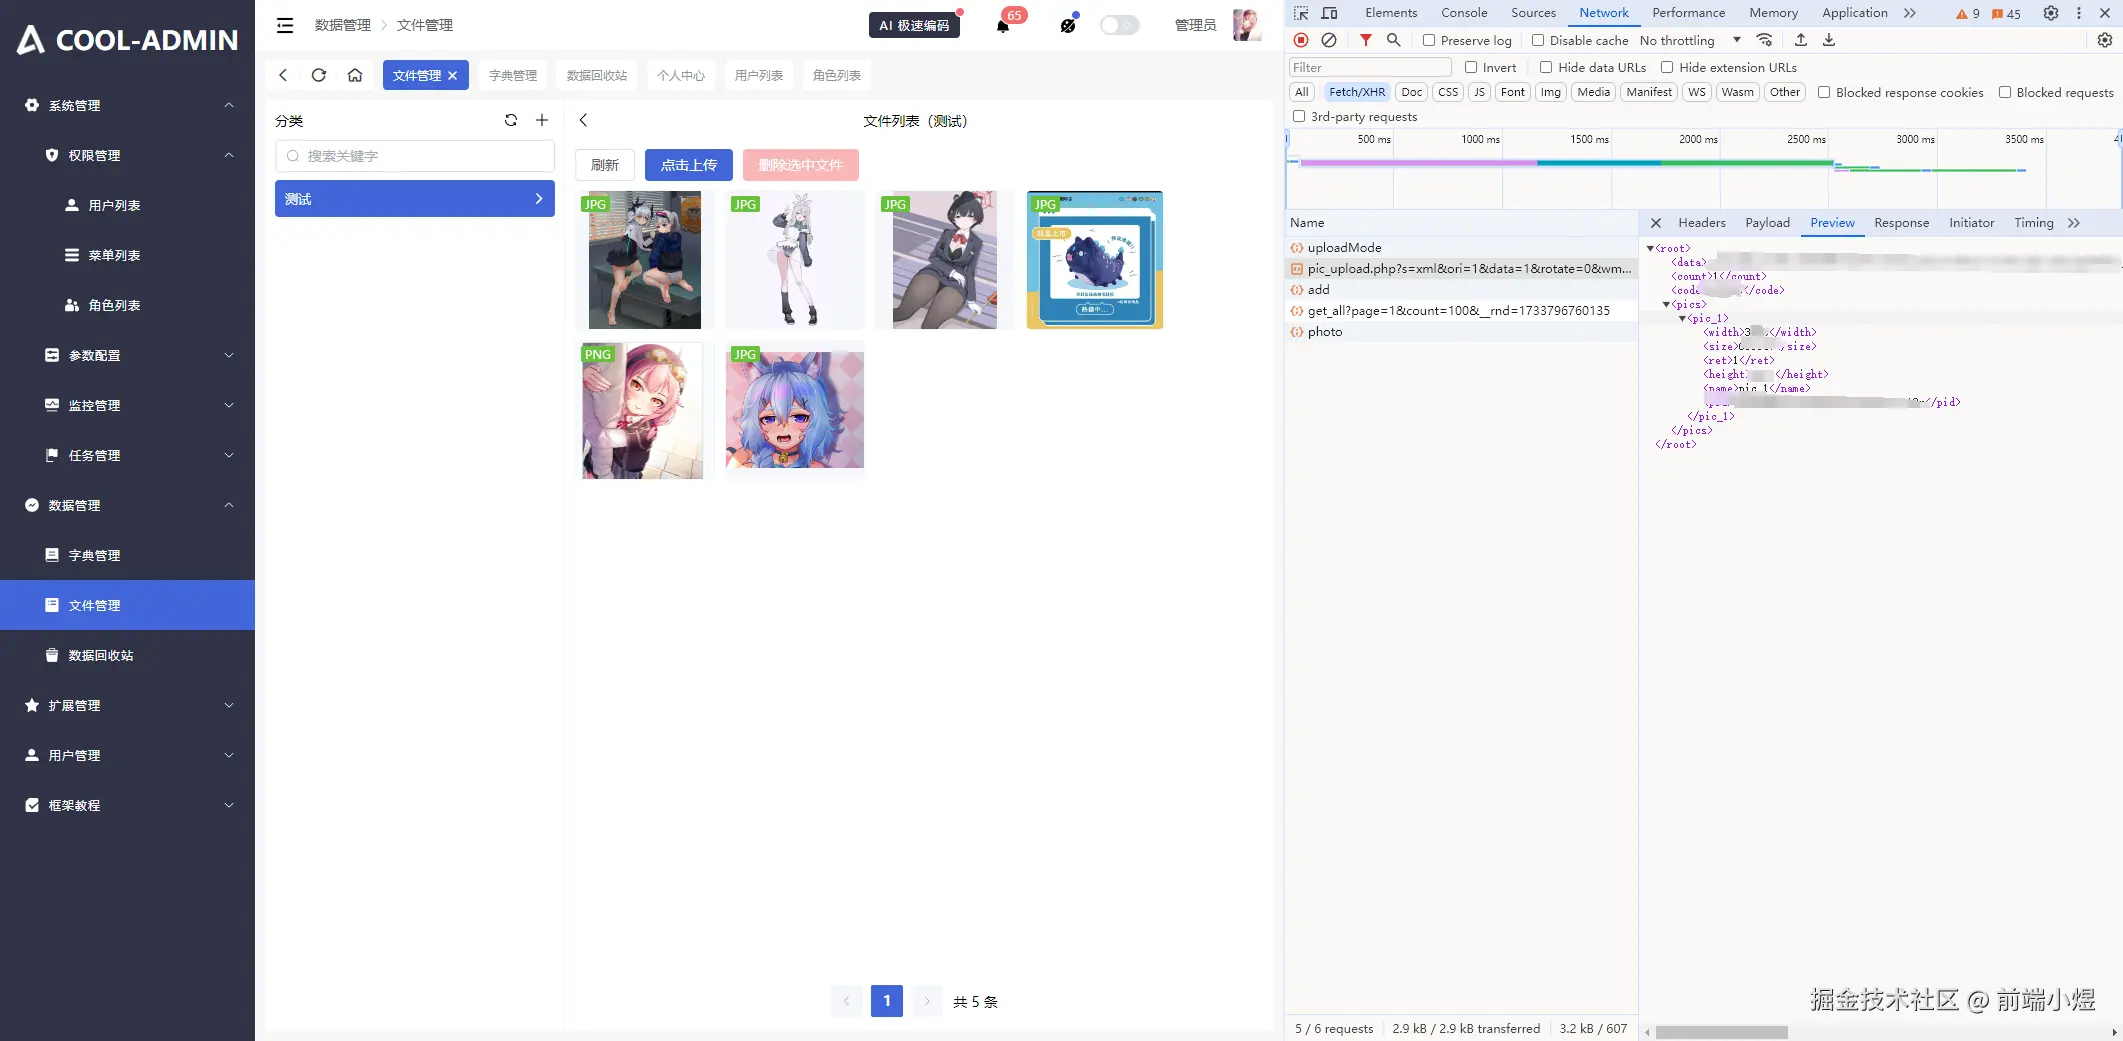This screenshot has height=1041, width=2123.
Task: Open the Sources tab in DevTools
Action: point(1533,13)
